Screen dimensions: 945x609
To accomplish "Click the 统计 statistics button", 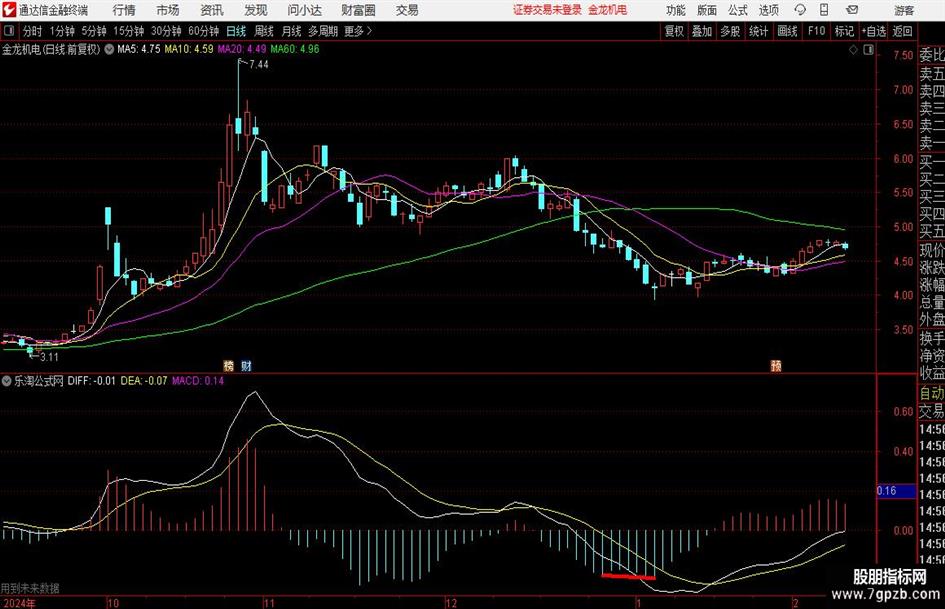I will 759,31.
